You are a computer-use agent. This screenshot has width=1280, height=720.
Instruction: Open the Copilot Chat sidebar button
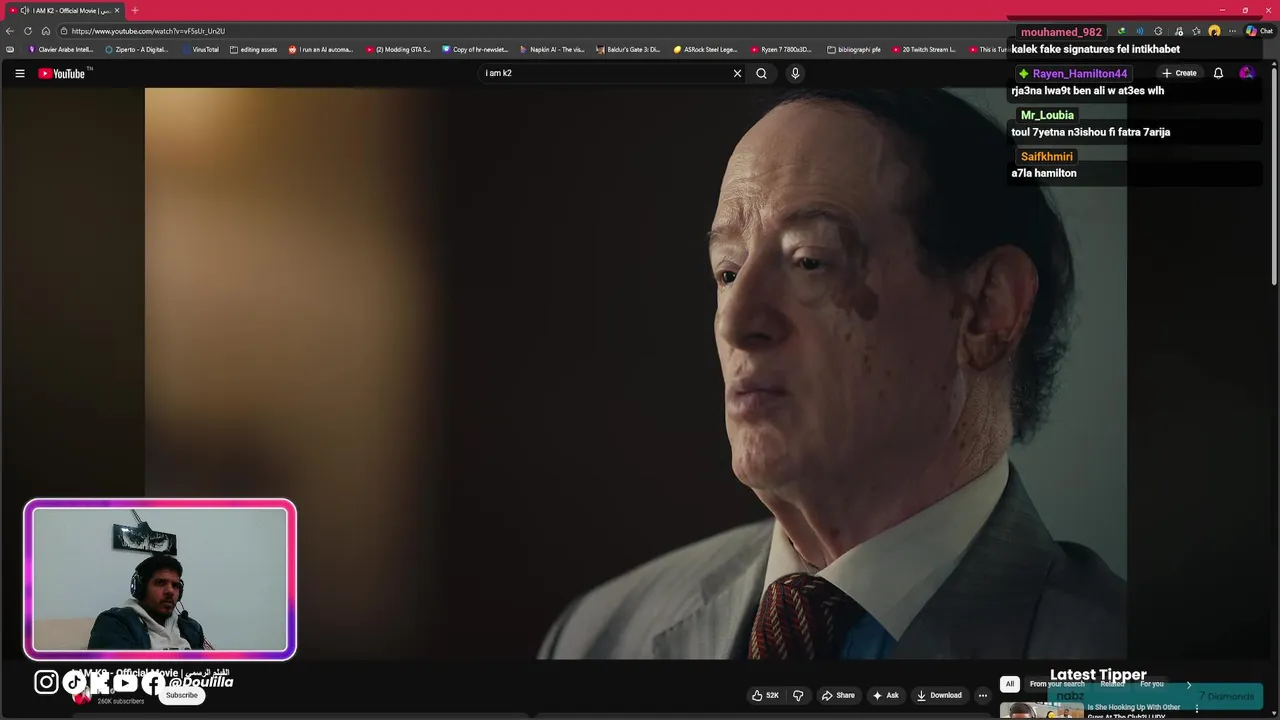(x=1258, y=31)
